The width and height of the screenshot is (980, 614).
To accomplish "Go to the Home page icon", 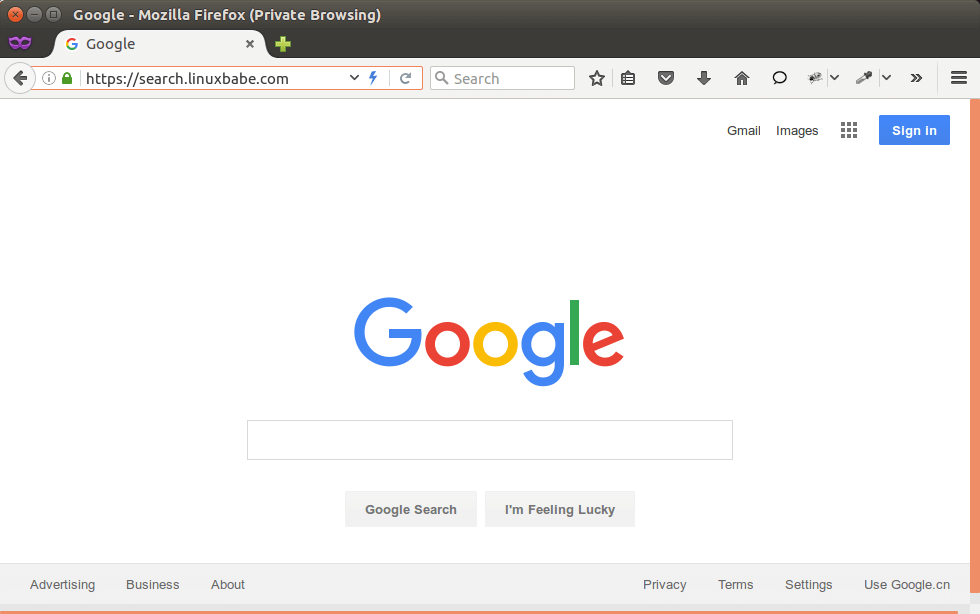I will tap(742, 78).
